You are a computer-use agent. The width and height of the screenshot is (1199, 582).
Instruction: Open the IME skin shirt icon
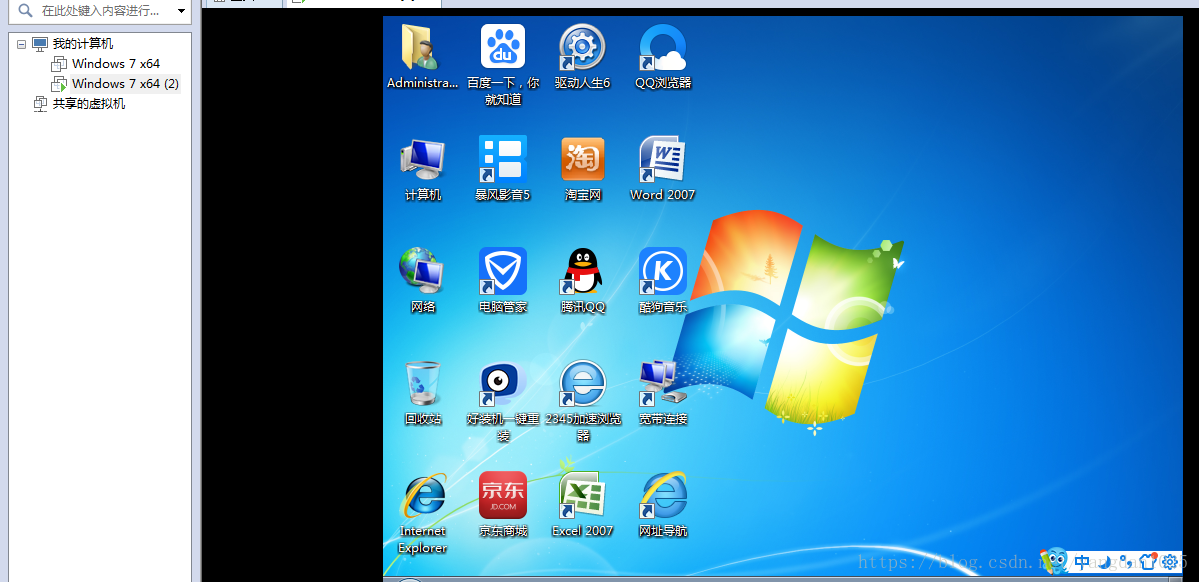[x=1147, y=562]
